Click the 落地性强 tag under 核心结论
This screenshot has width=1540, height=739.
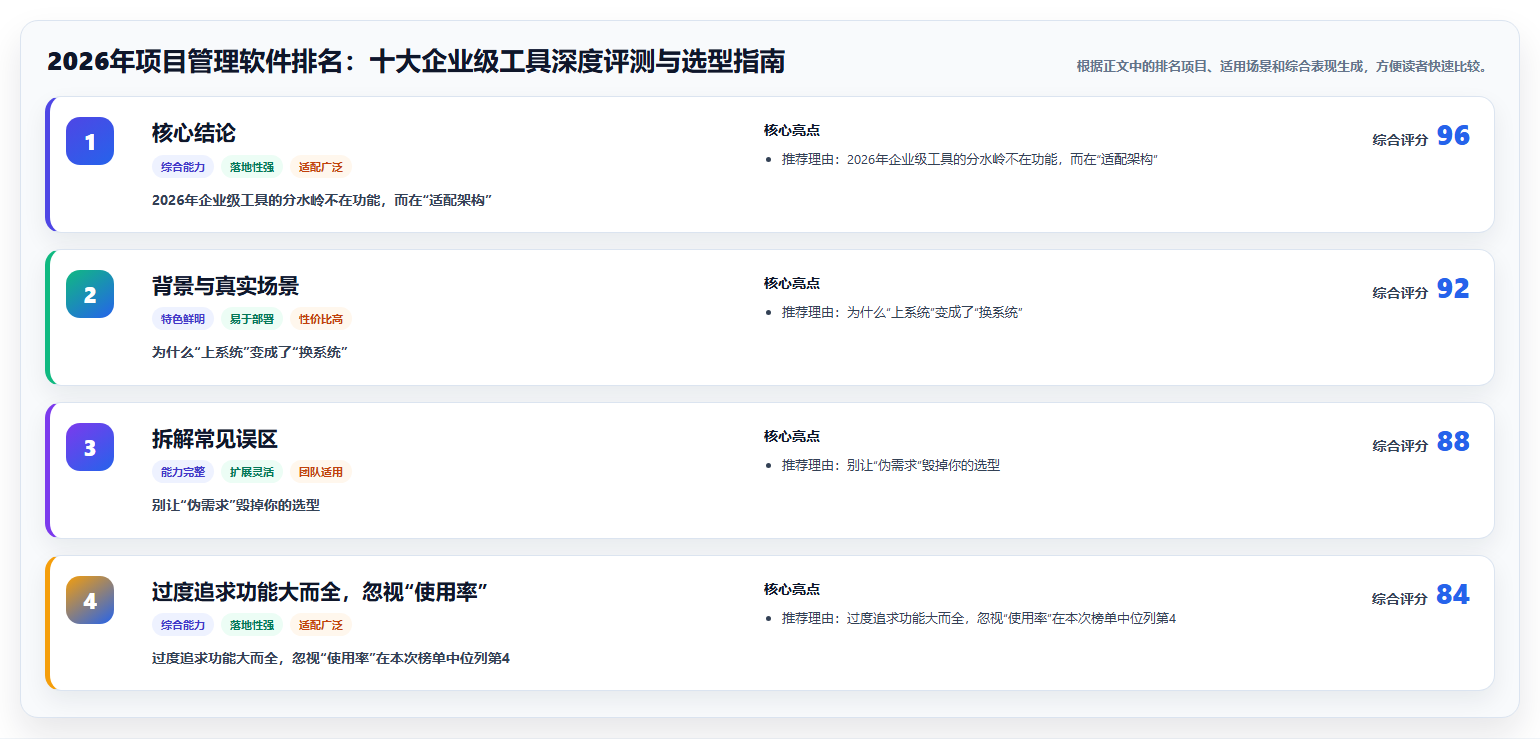(x=252, y=167)
